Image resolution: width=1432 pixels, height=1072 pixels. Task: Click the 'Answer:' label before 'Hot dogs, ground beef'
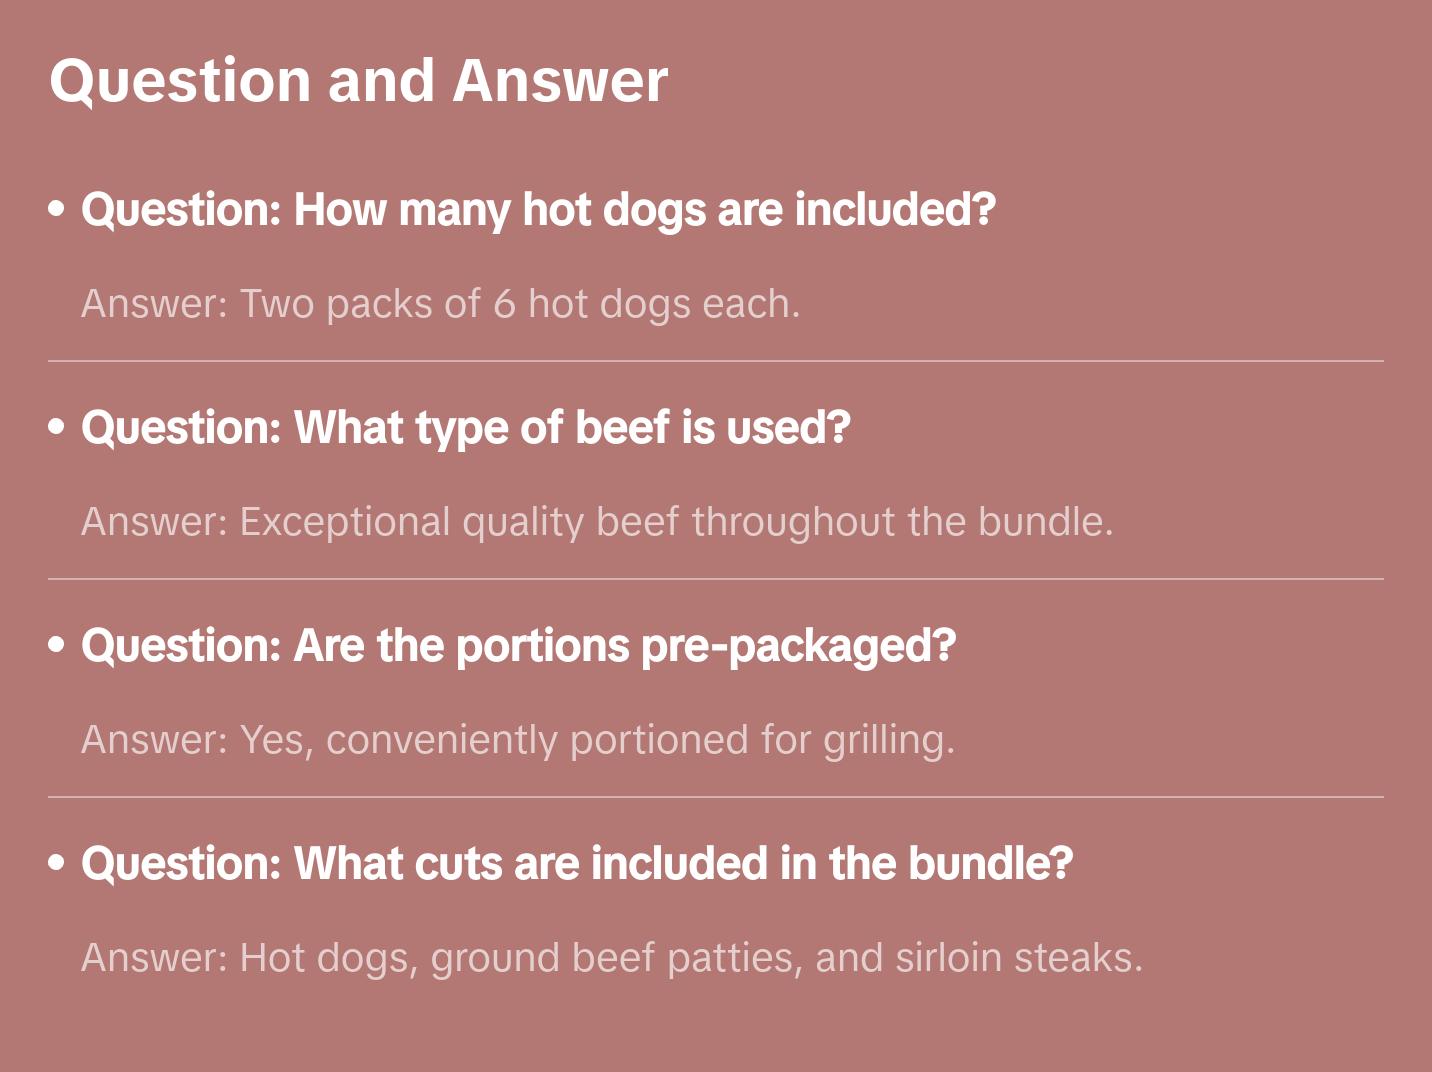(x=155, y=958)
